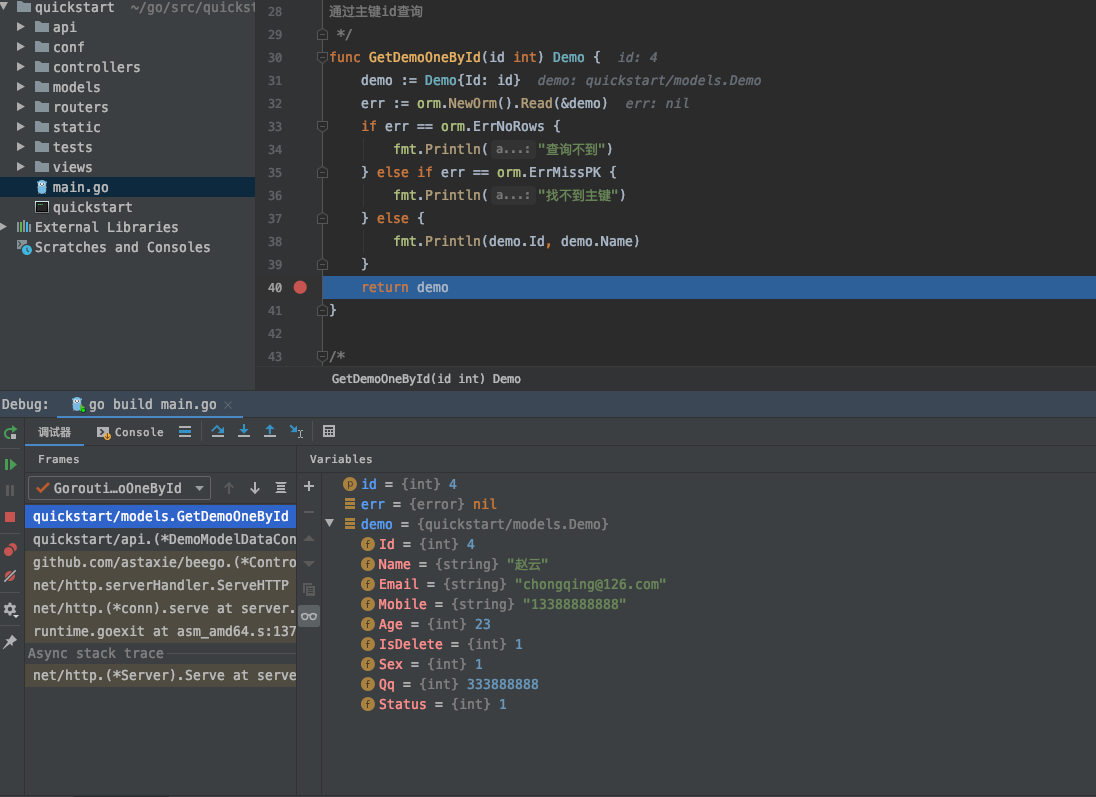Stop the debug session with the red square
1096x797 pixels.
click(x=11, y=516)
